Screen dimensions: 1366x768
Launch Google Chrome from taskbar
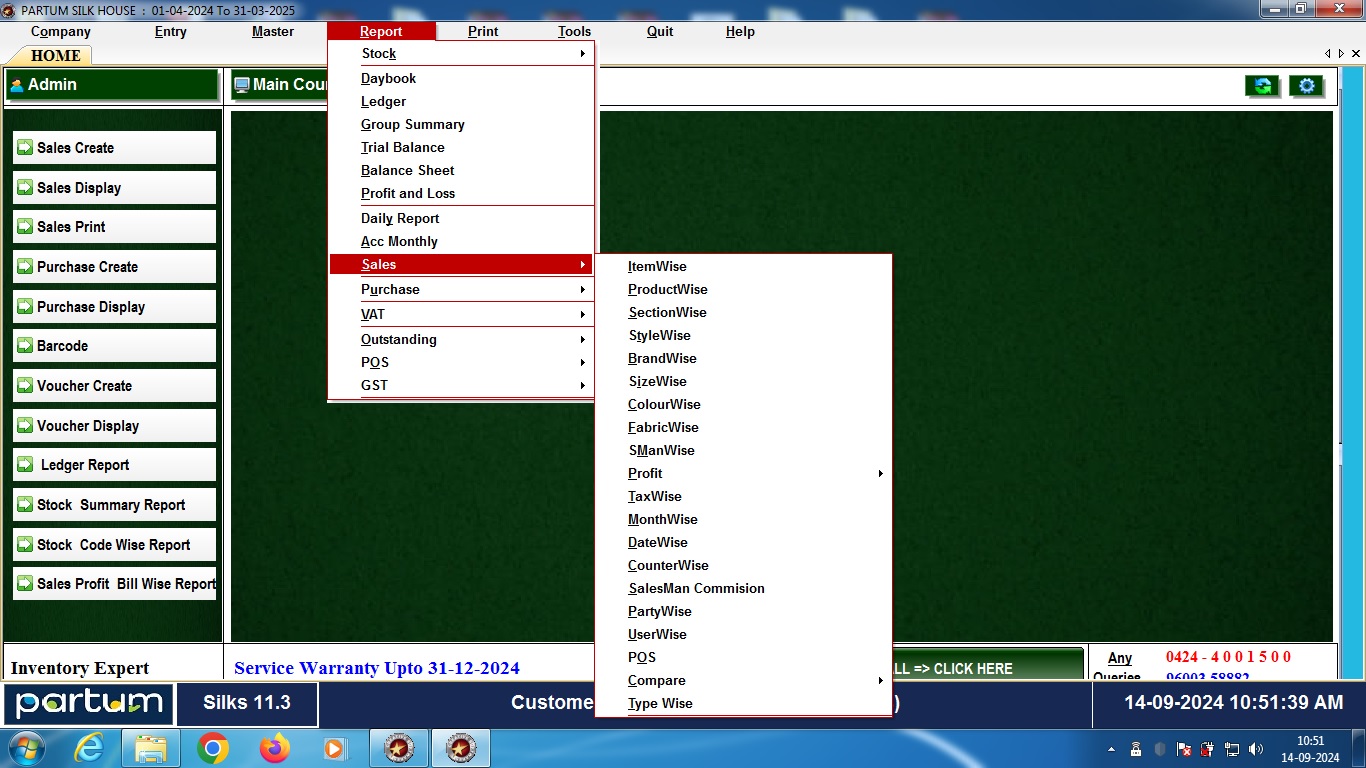pos(213,748)
